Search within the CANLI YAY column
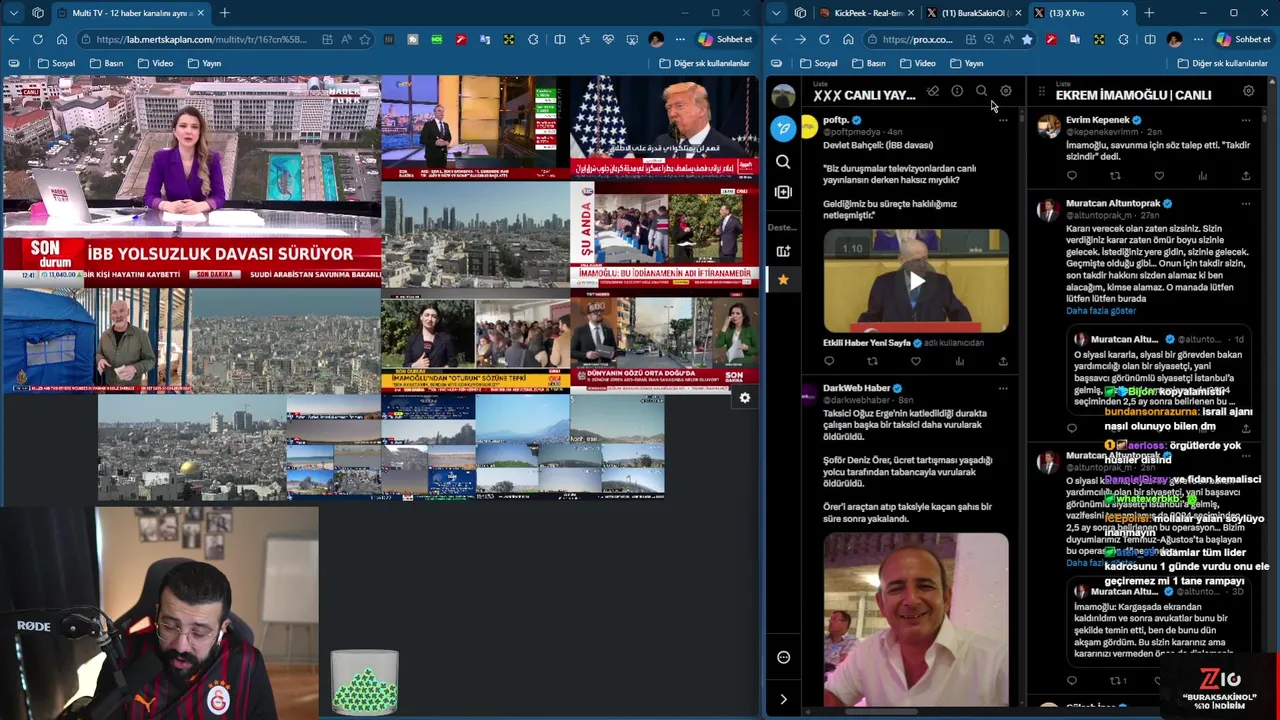This screenshot has width=1280, height=720. coord(981,92)
